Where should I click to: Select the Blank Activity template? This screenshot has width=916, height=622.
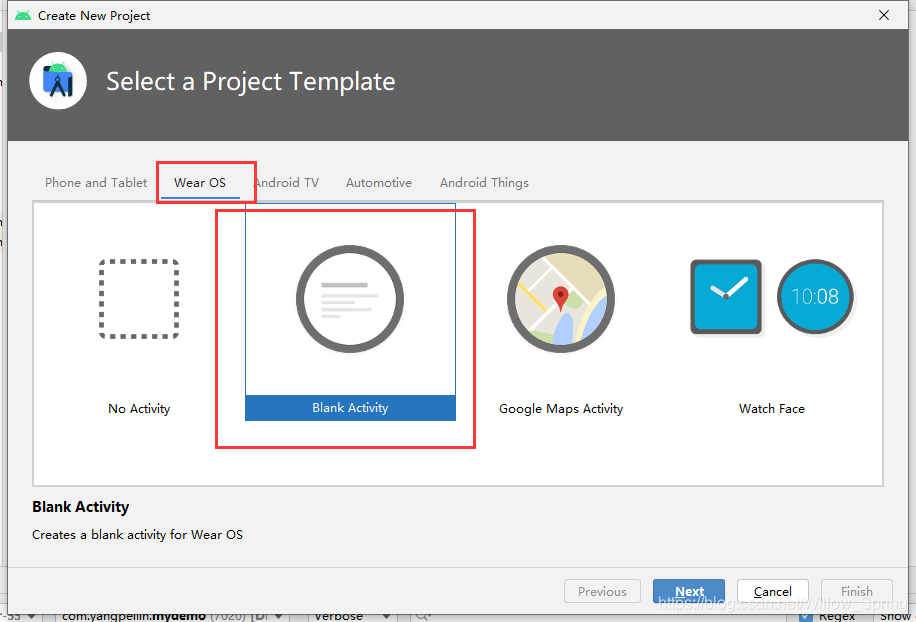coord(350,312)
